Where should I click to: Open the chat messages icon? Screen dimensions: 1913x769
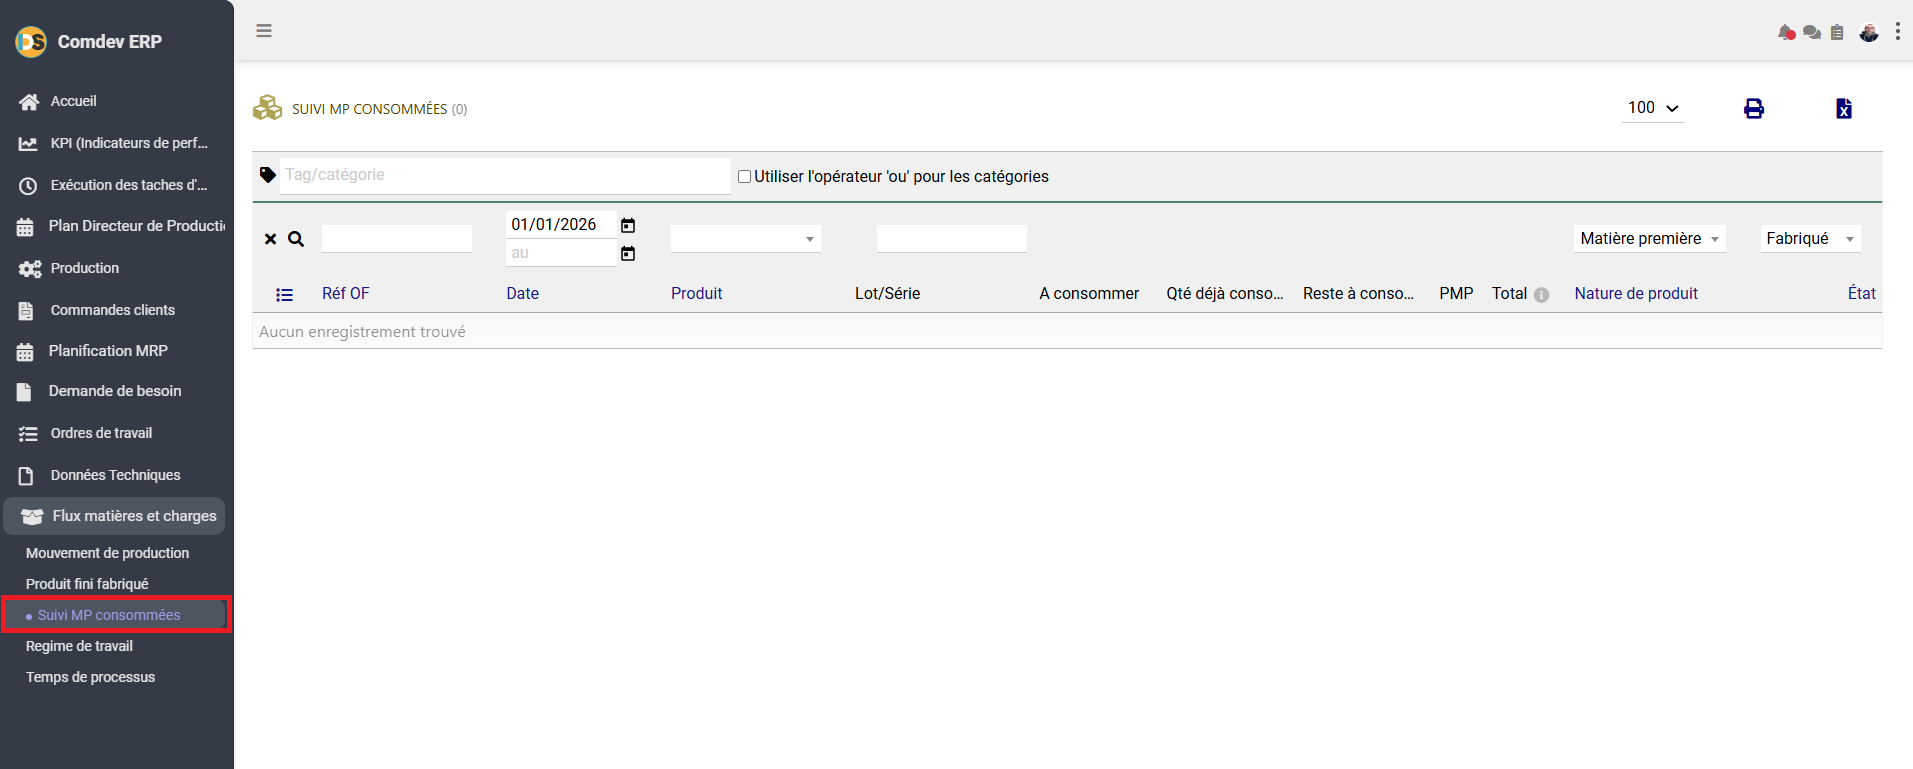[1812, 33]
